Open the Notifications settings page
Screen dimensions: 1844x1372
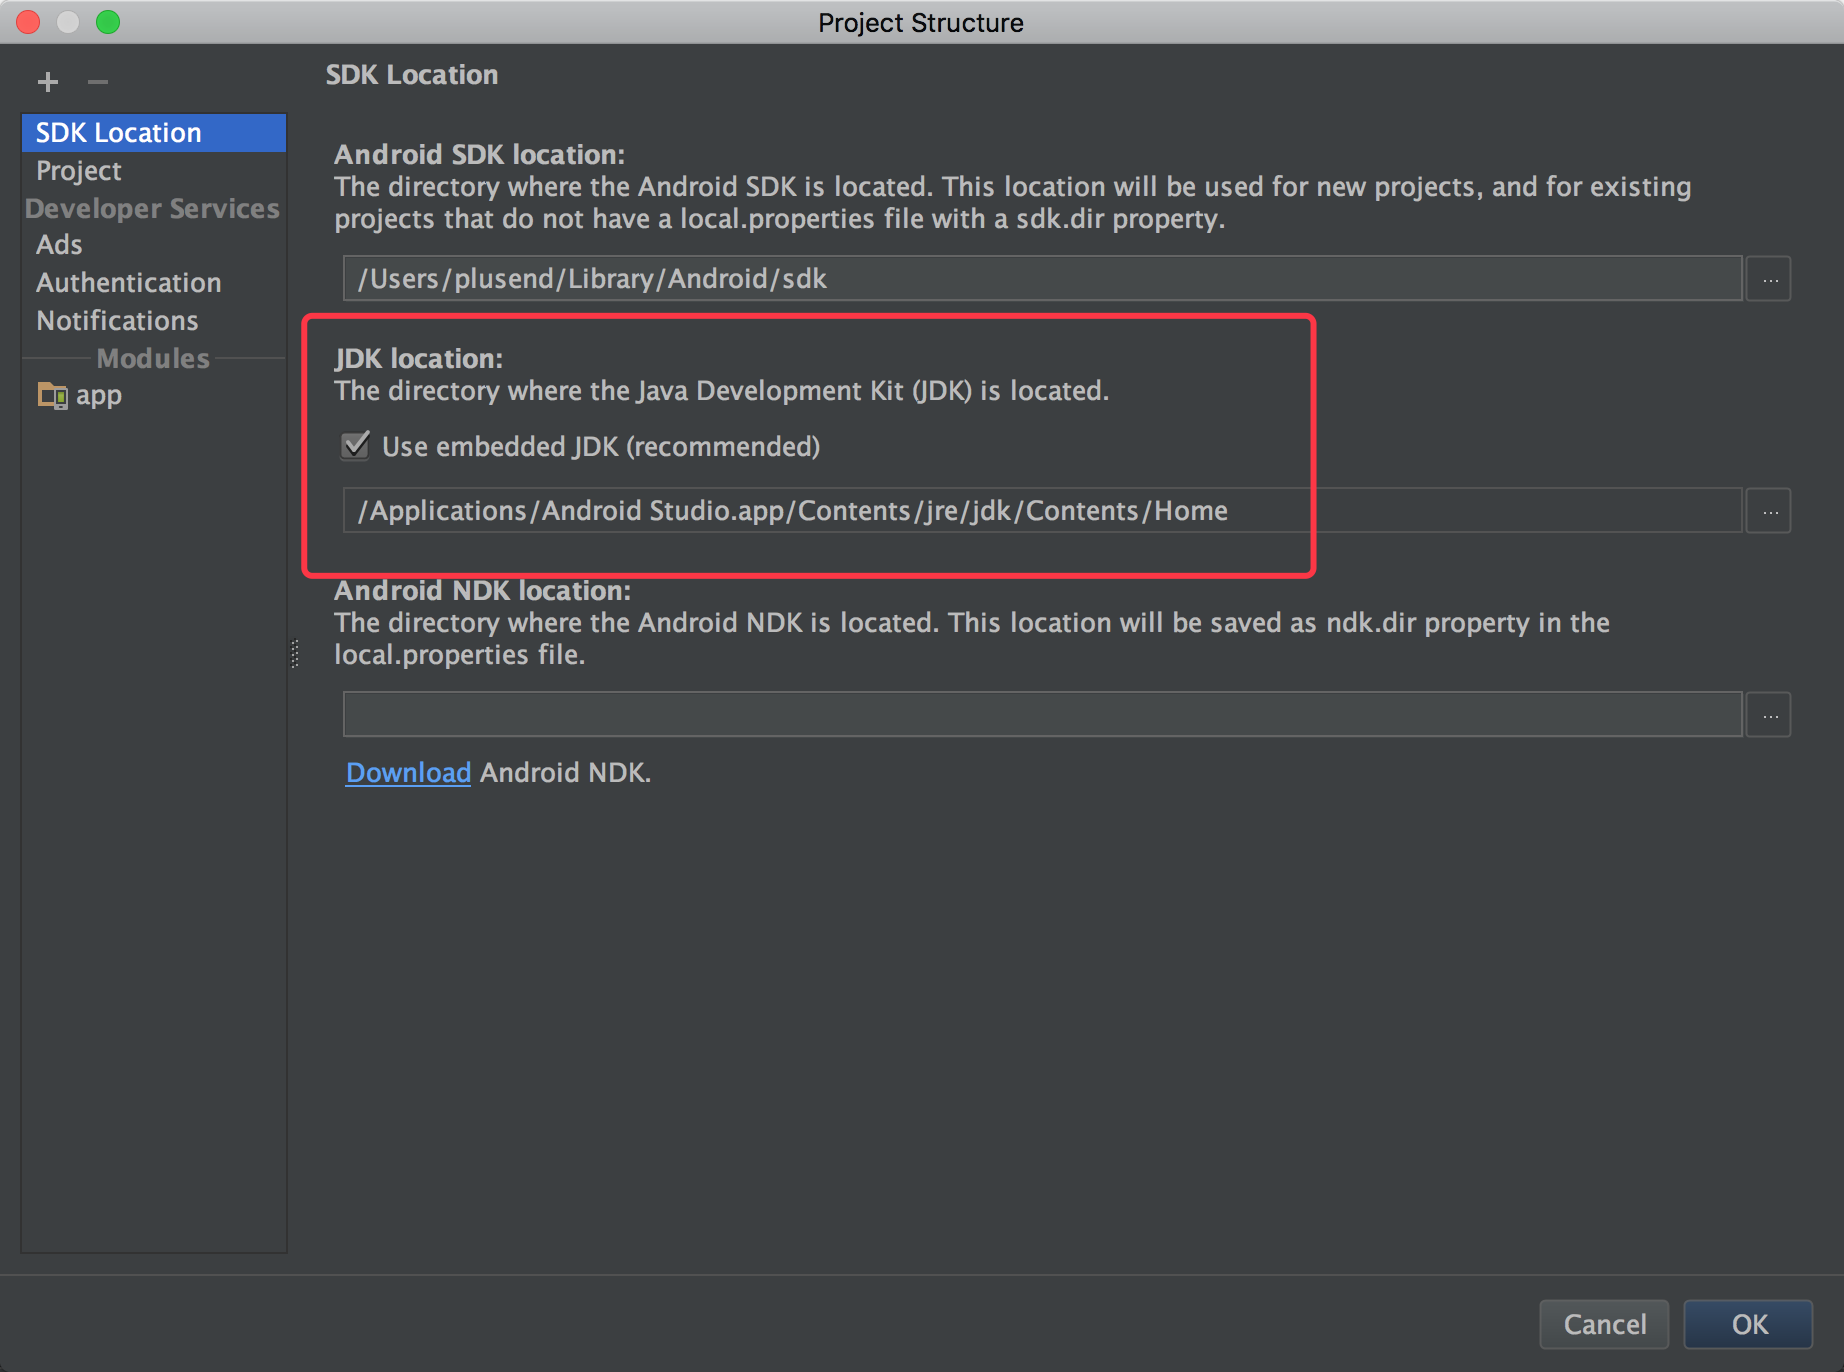pyautogui.click(x=116, y=320)
